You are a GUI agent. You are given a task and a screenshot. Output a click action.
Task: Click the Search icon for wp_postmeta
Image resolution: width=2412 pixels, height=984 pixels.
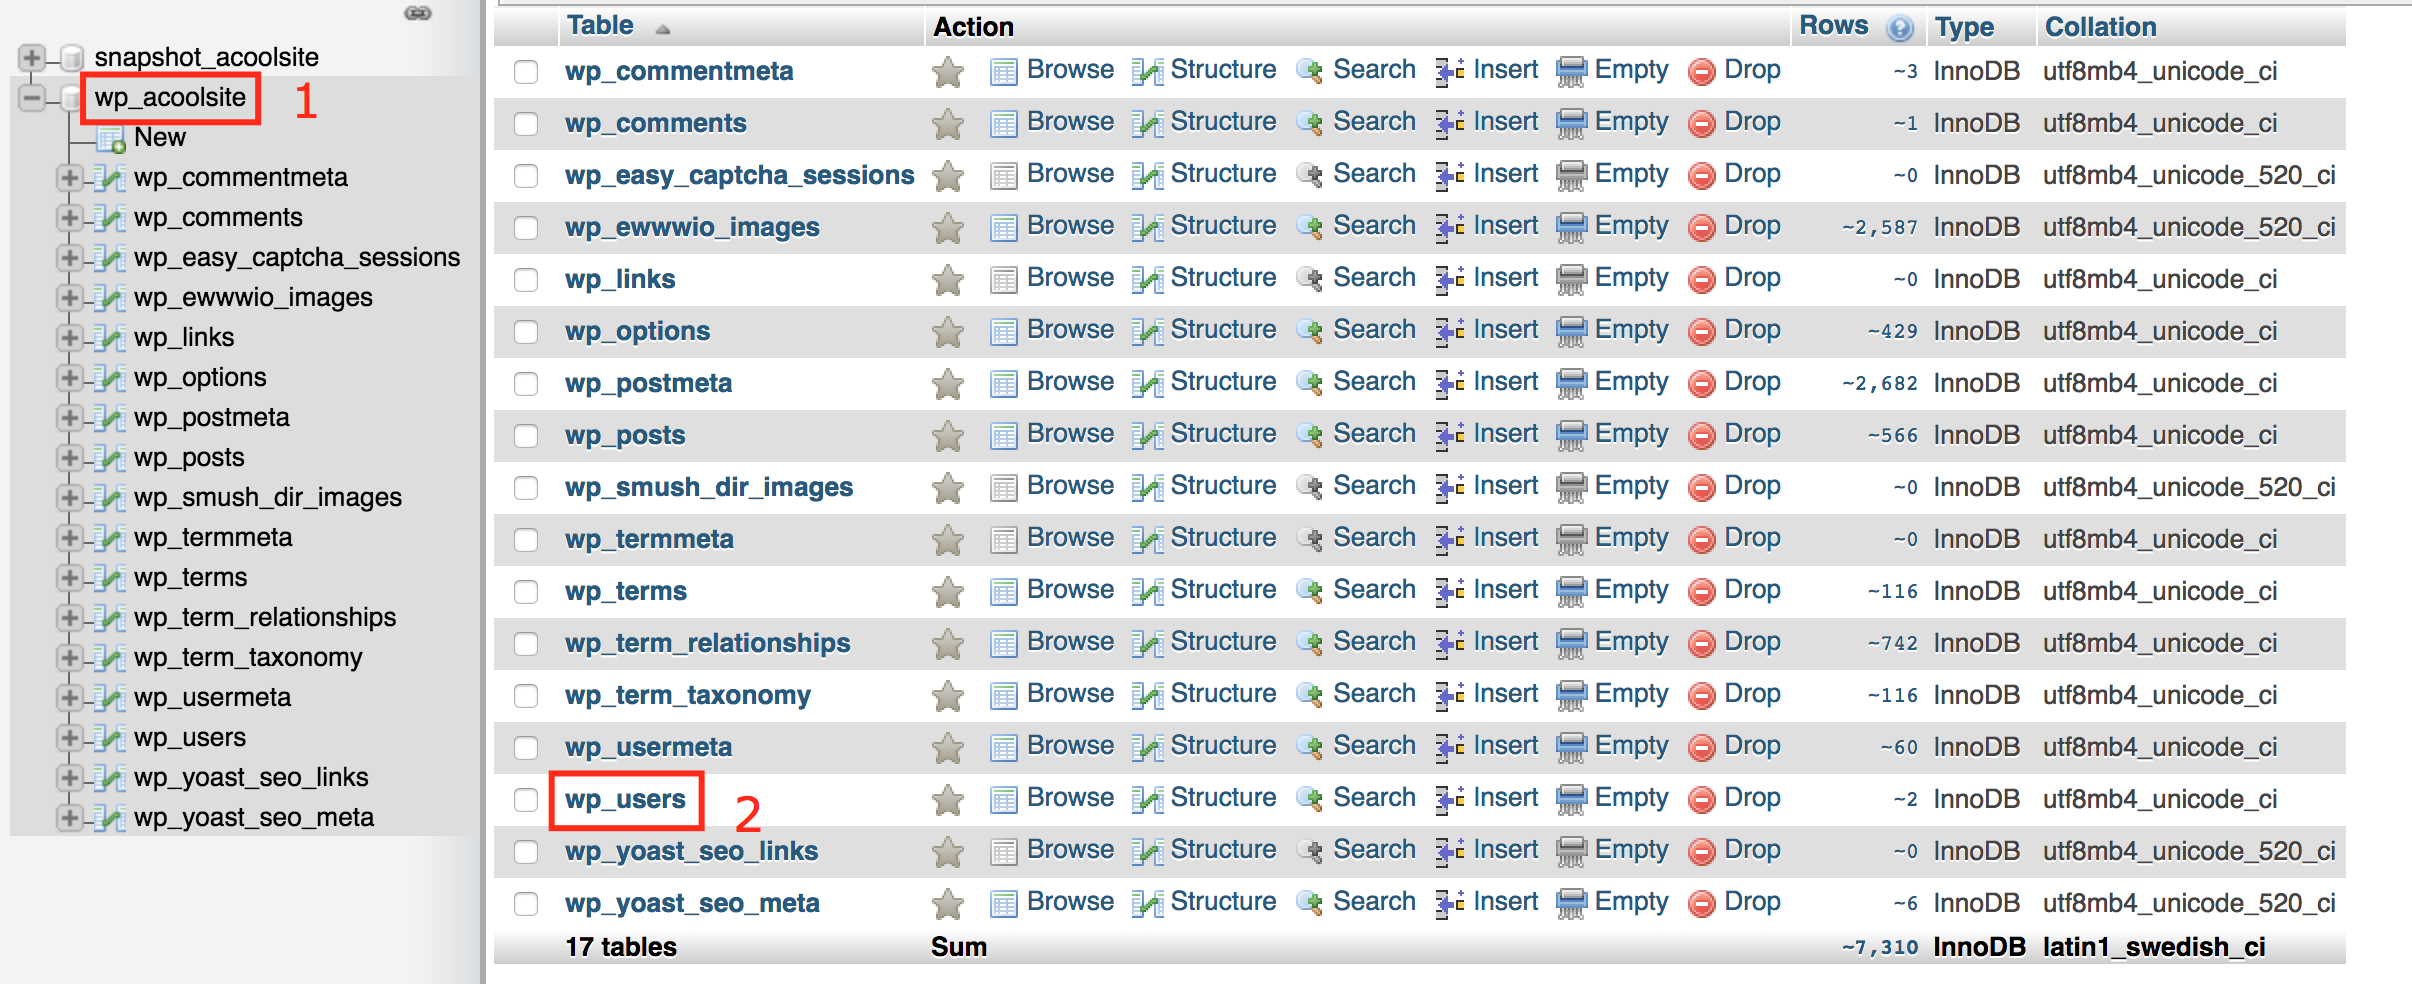point(1309,383)
